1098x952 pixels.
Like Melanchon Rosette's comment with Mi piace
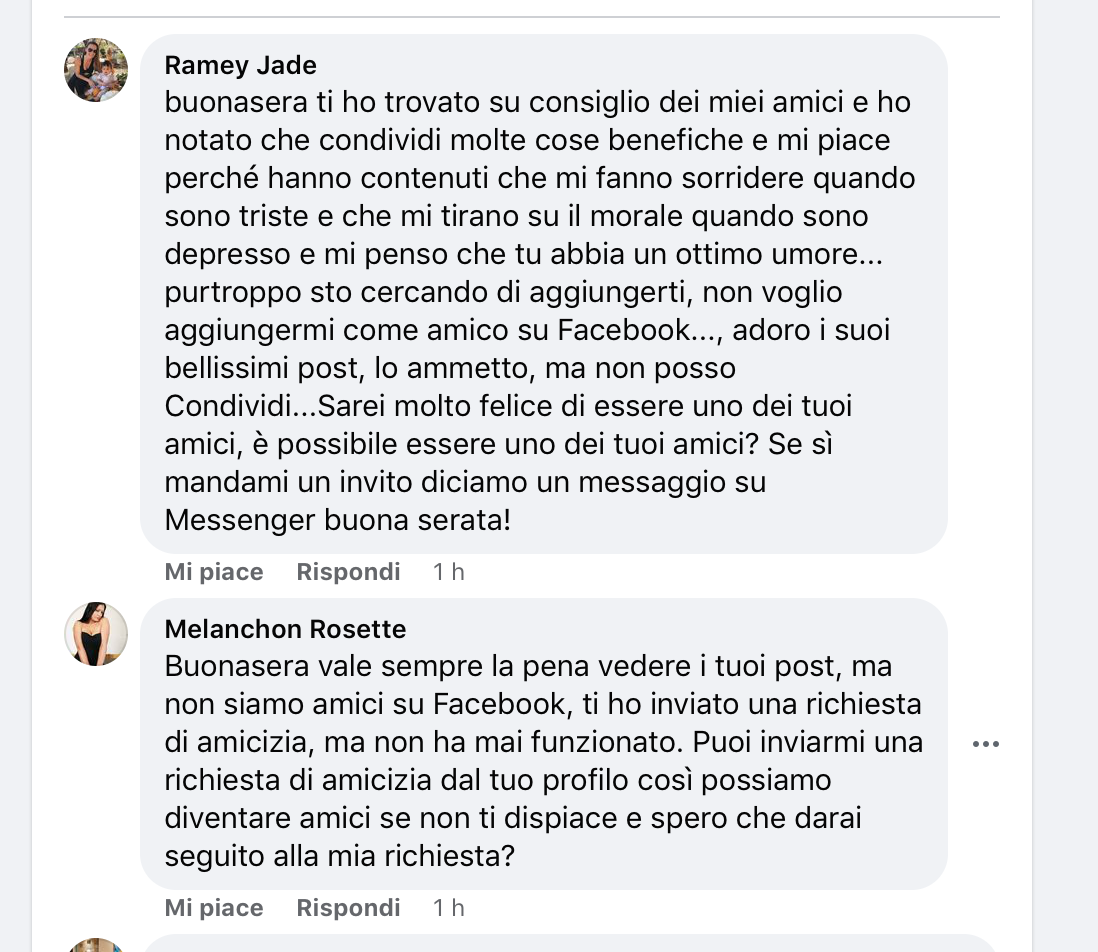pyautogui.click(x=214, y=908)
